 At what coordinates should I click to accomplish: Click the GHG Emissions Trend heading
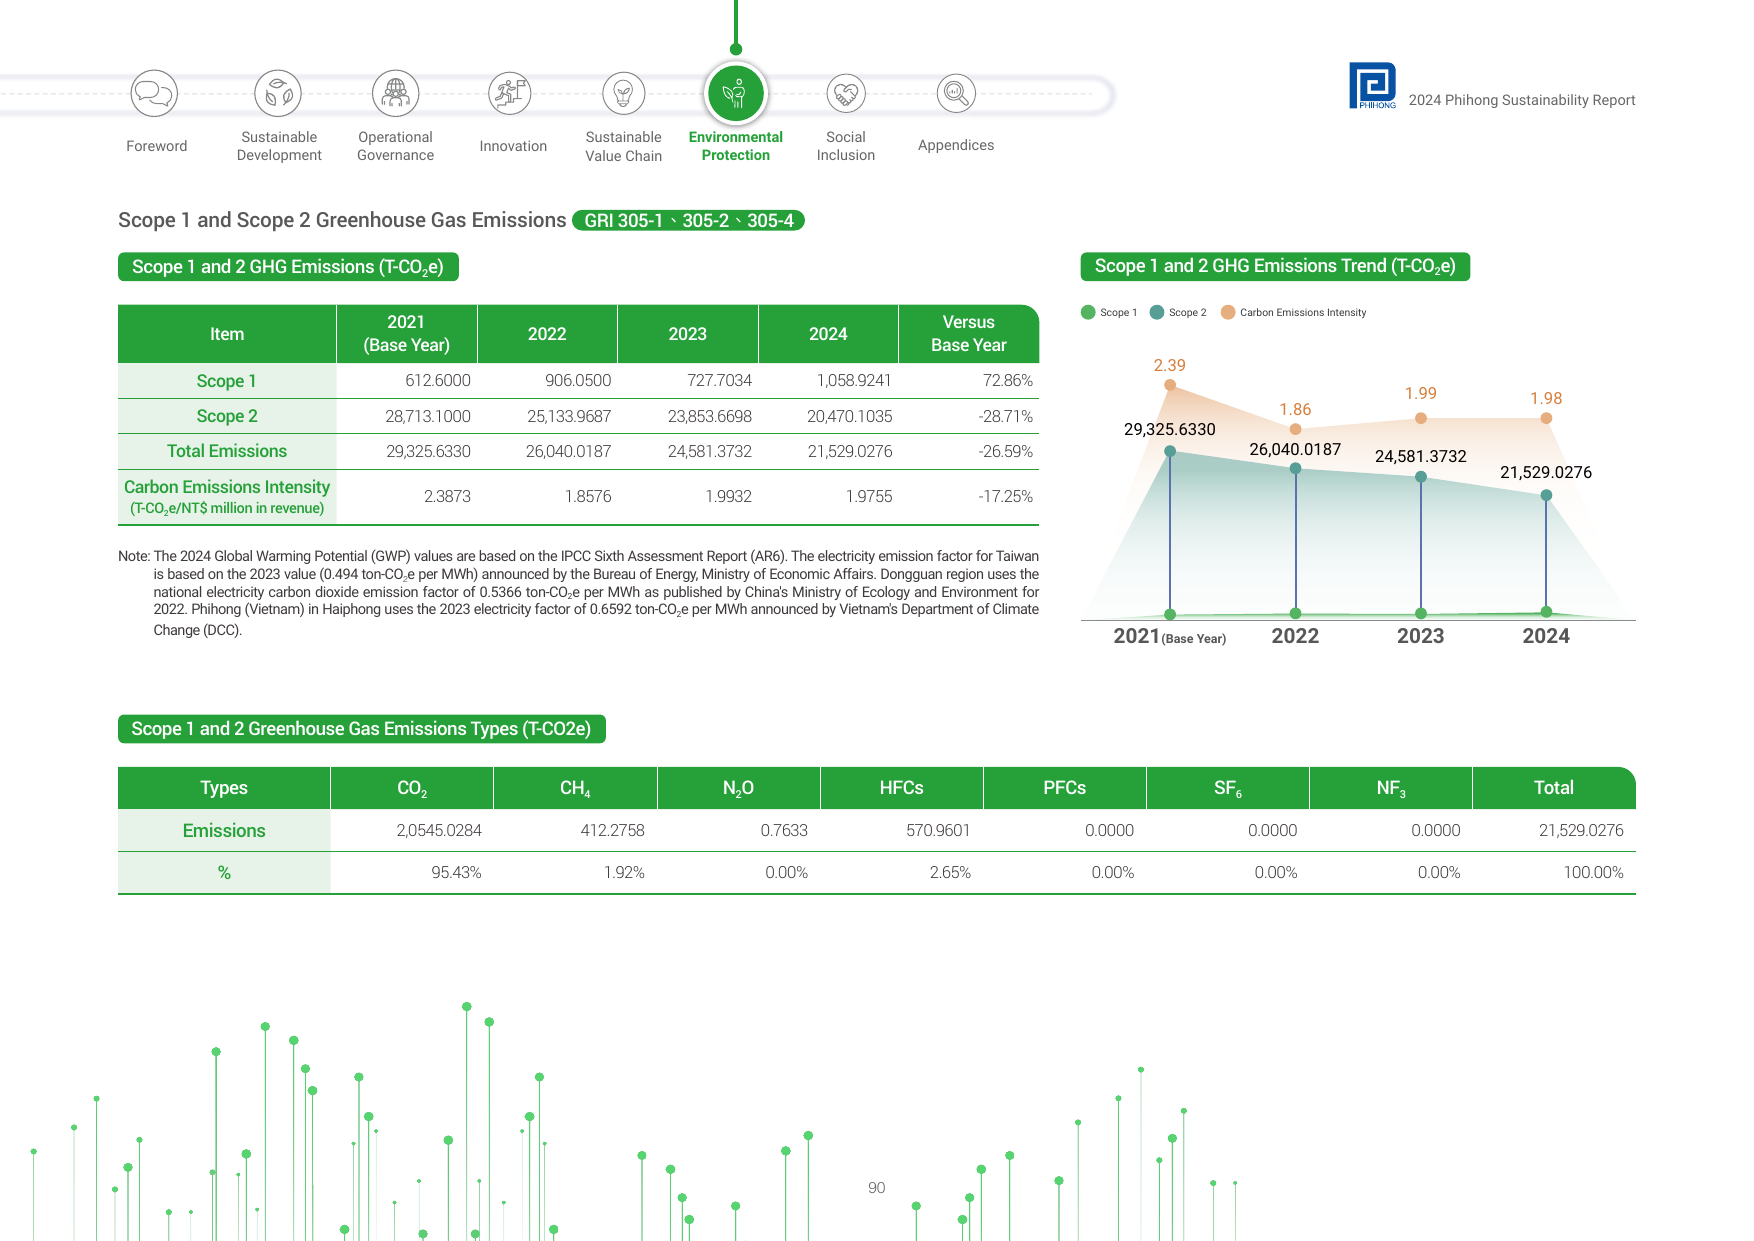(1275, 266)
